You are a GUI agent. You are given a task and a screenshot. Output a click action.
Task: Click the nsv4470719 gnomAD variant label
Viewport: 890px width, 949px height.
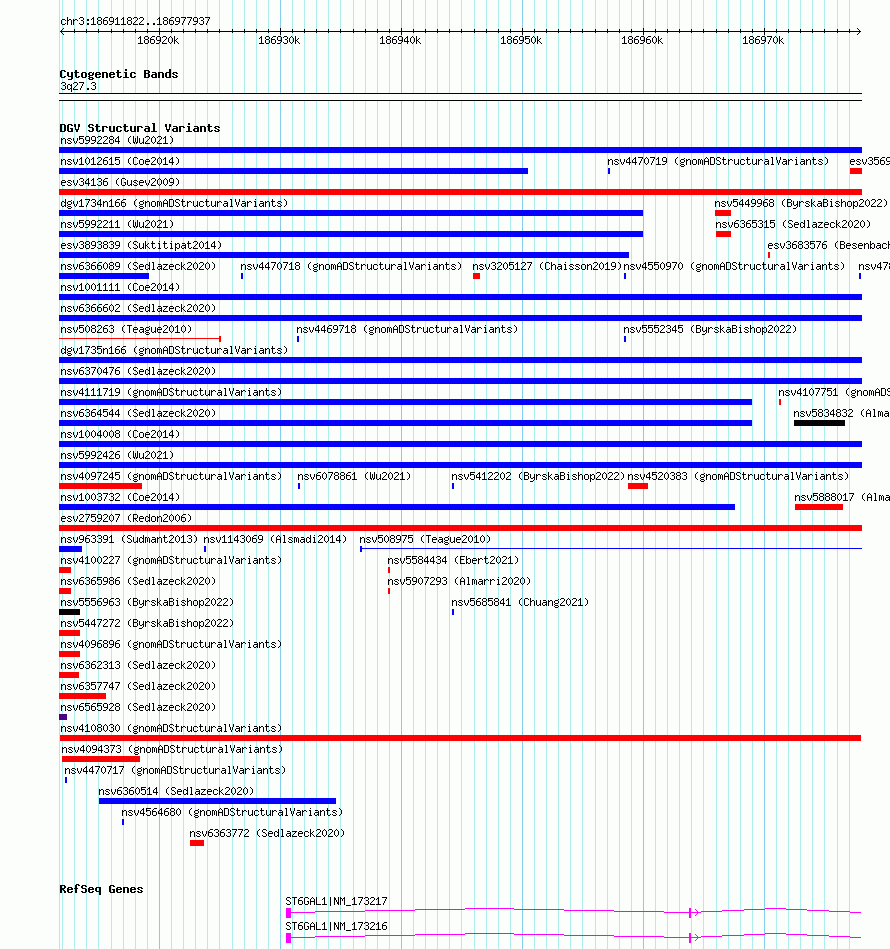pyautogui.click(x=718, y=162)
